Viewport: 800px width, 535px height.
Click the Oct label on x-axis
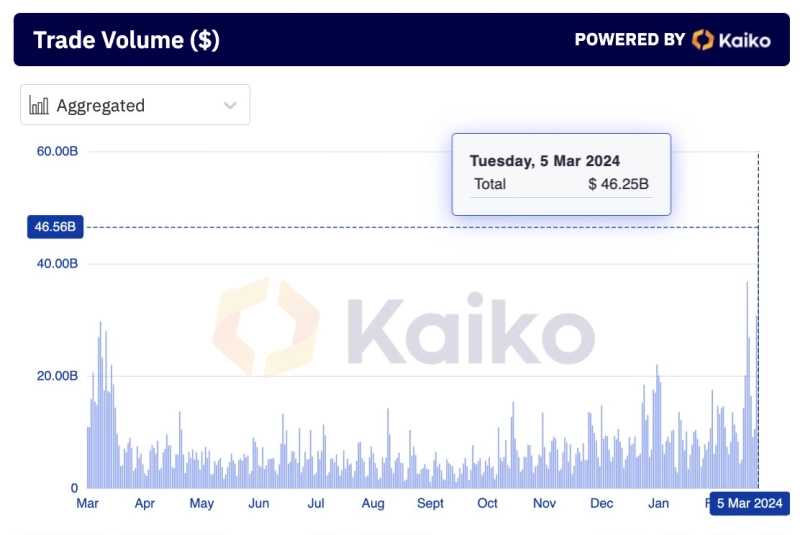point(487,503)
